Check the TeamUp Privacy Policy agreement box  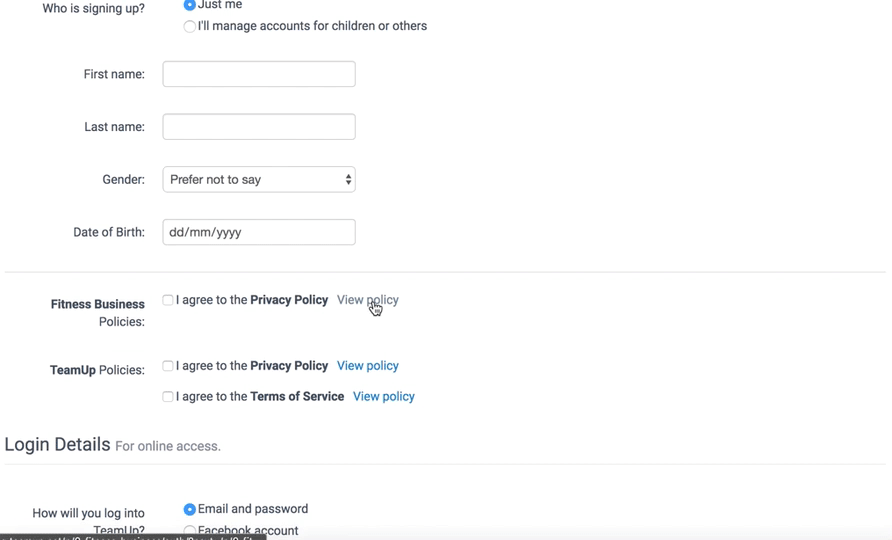pos(168,366)
